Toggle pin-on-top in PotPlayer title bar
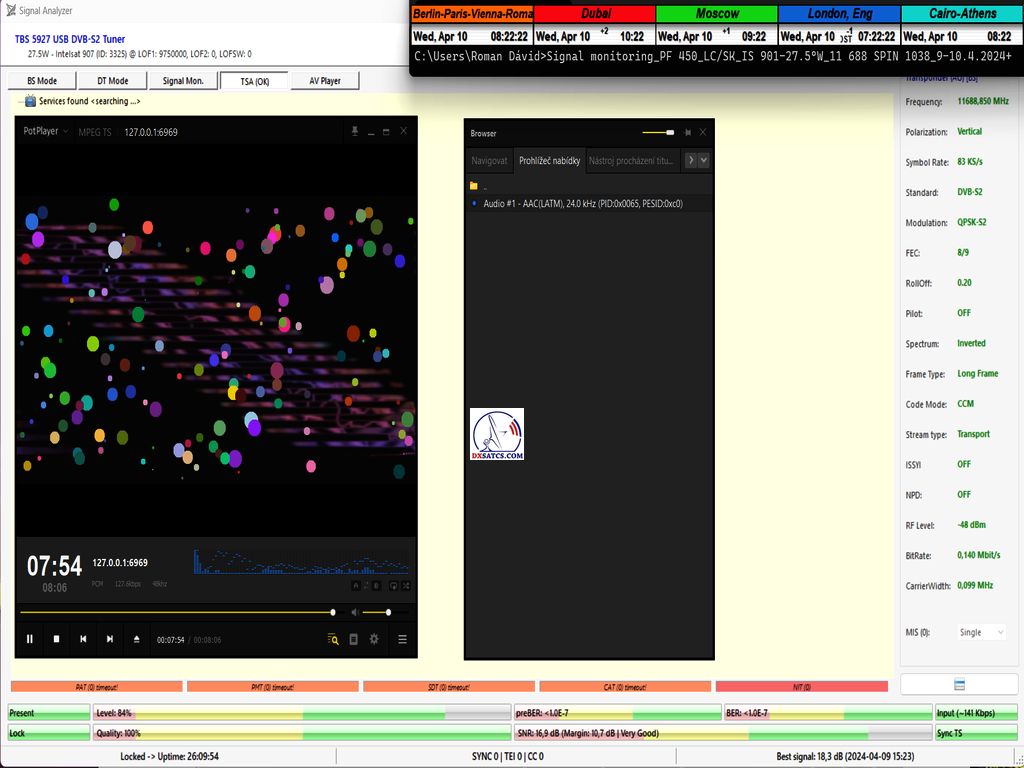 [353, 131]
